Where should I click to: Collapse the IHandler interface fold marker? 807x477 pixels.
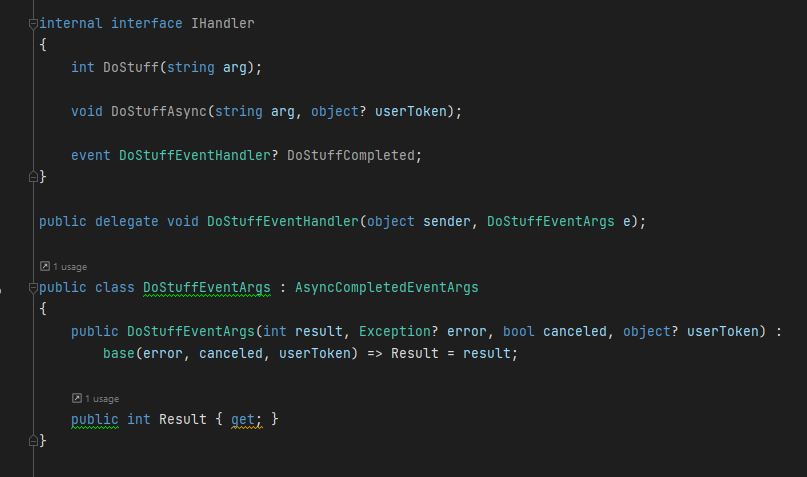33,24
